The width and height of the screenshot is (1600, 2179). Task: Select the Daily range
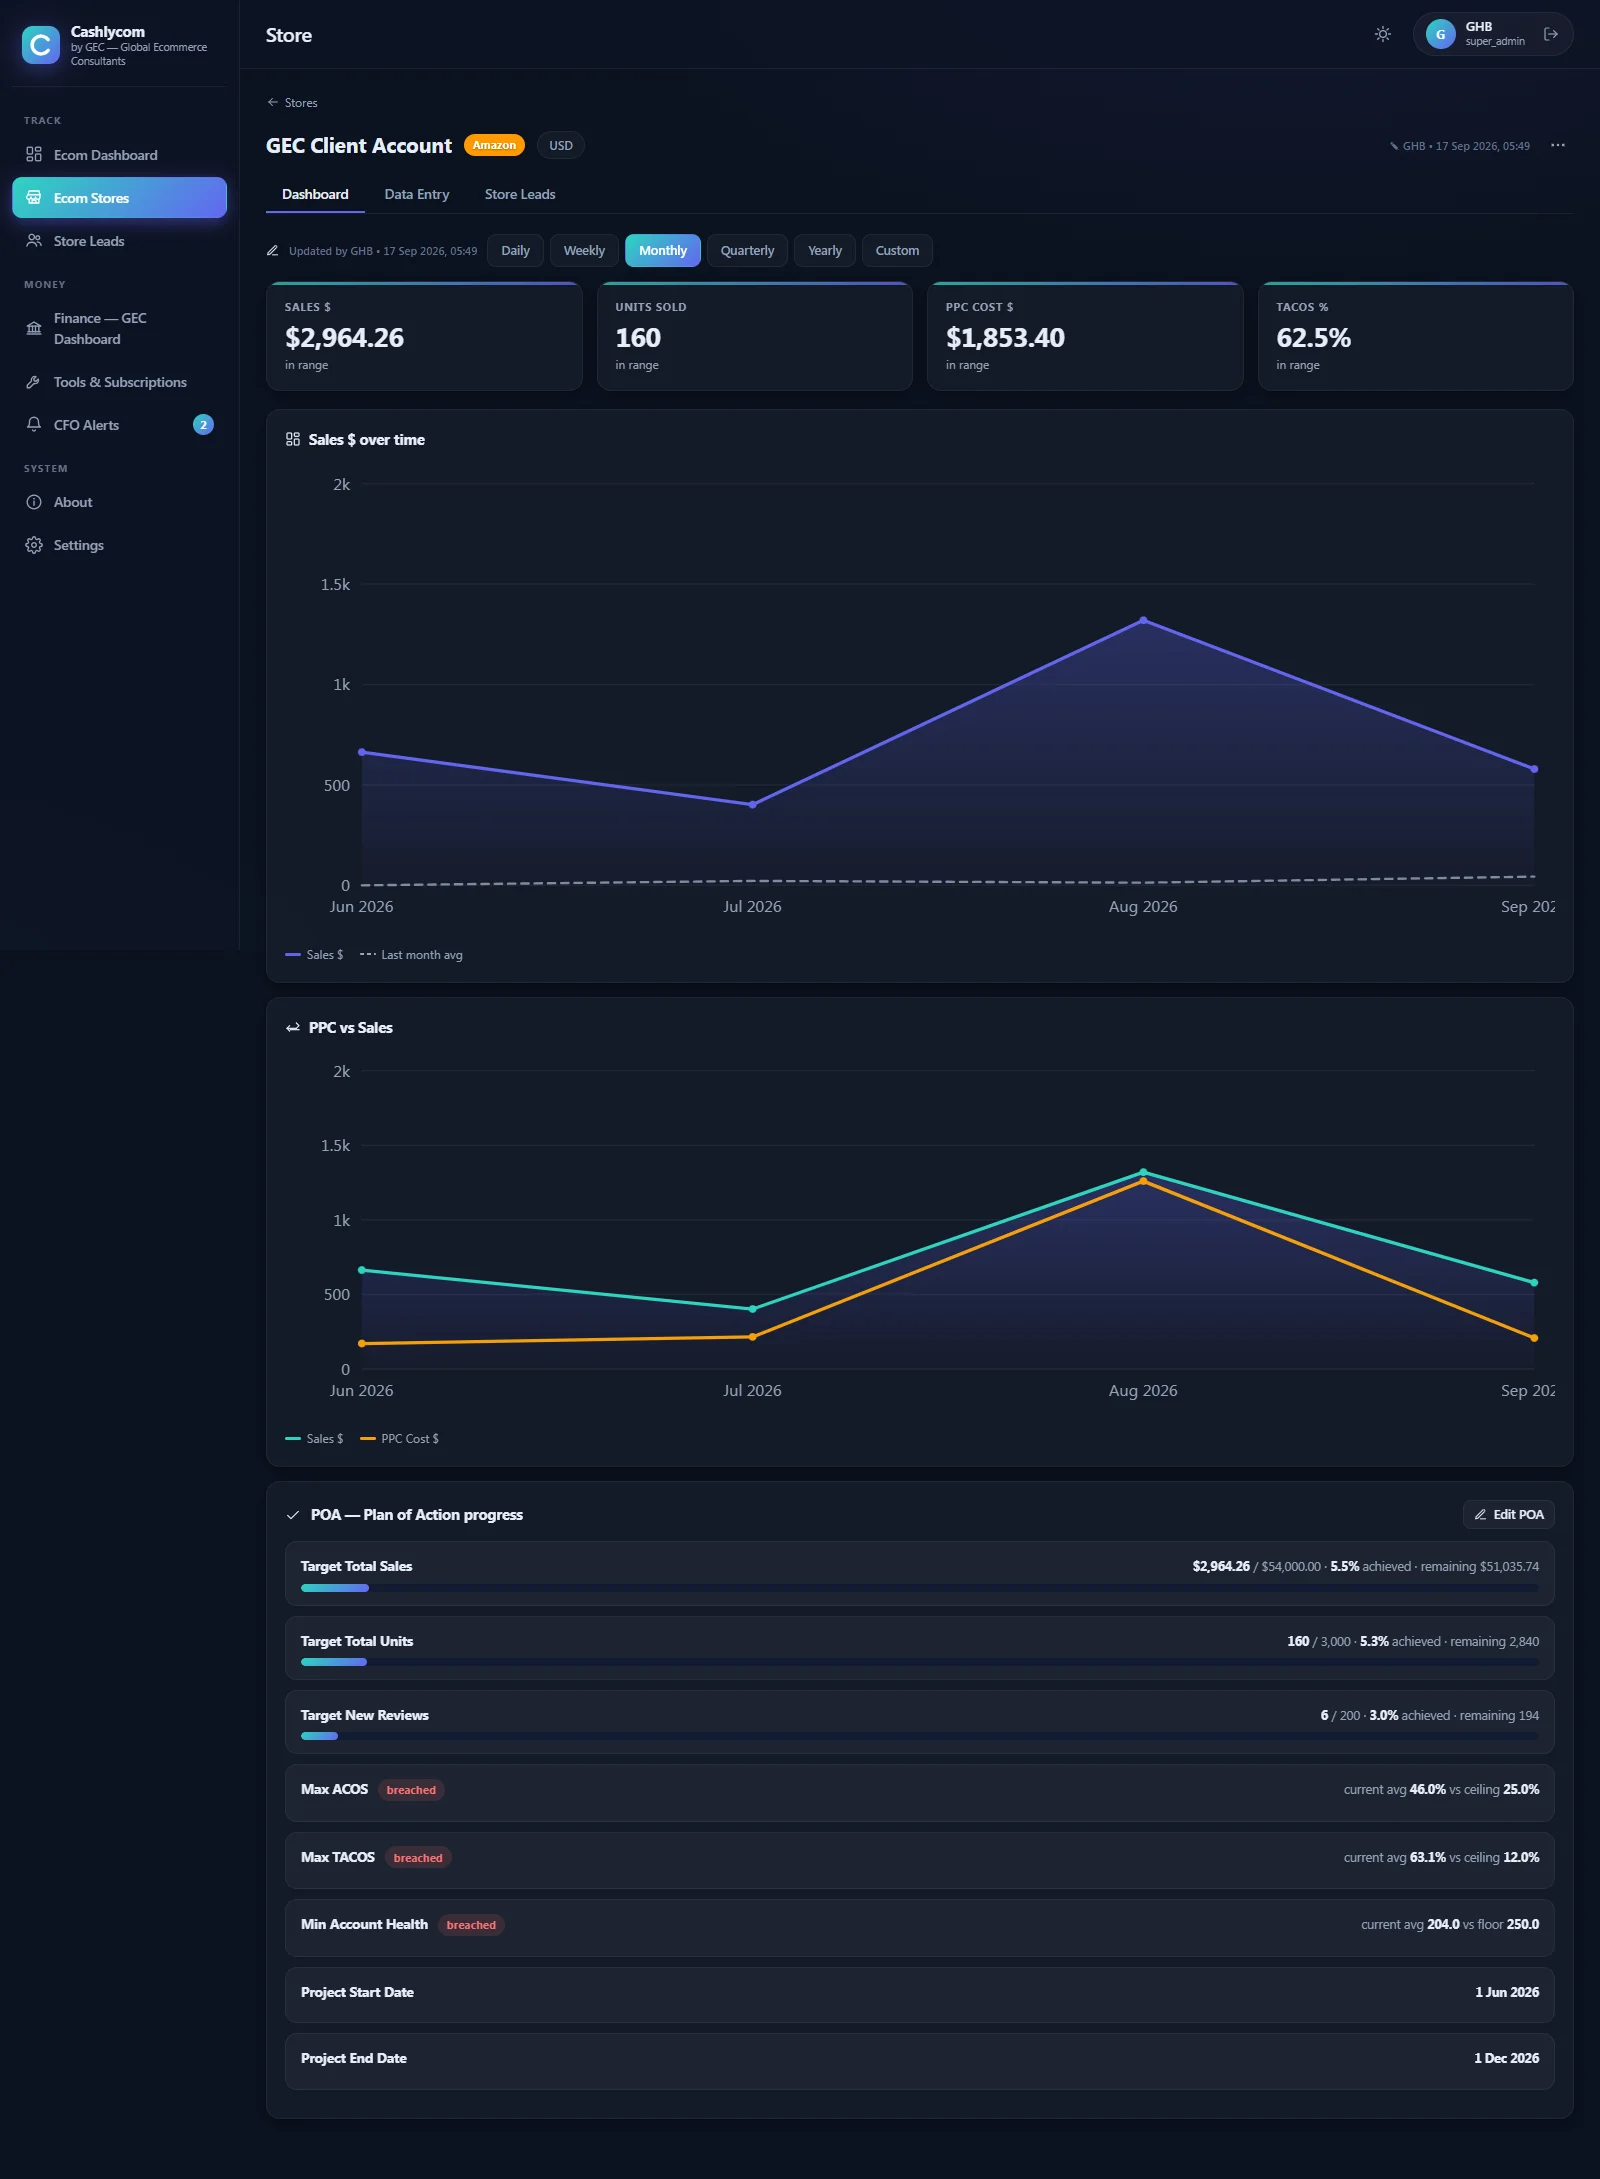(x=515, y=251)
